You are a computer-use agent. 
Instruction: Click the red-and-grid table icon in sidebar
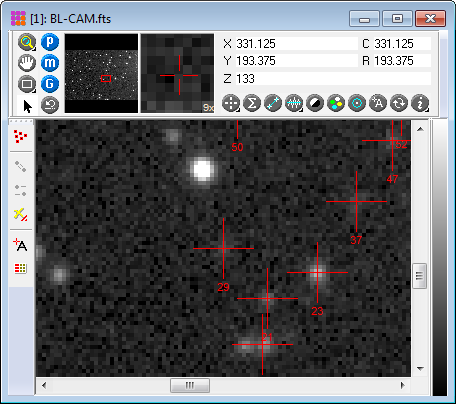[21, 268]
